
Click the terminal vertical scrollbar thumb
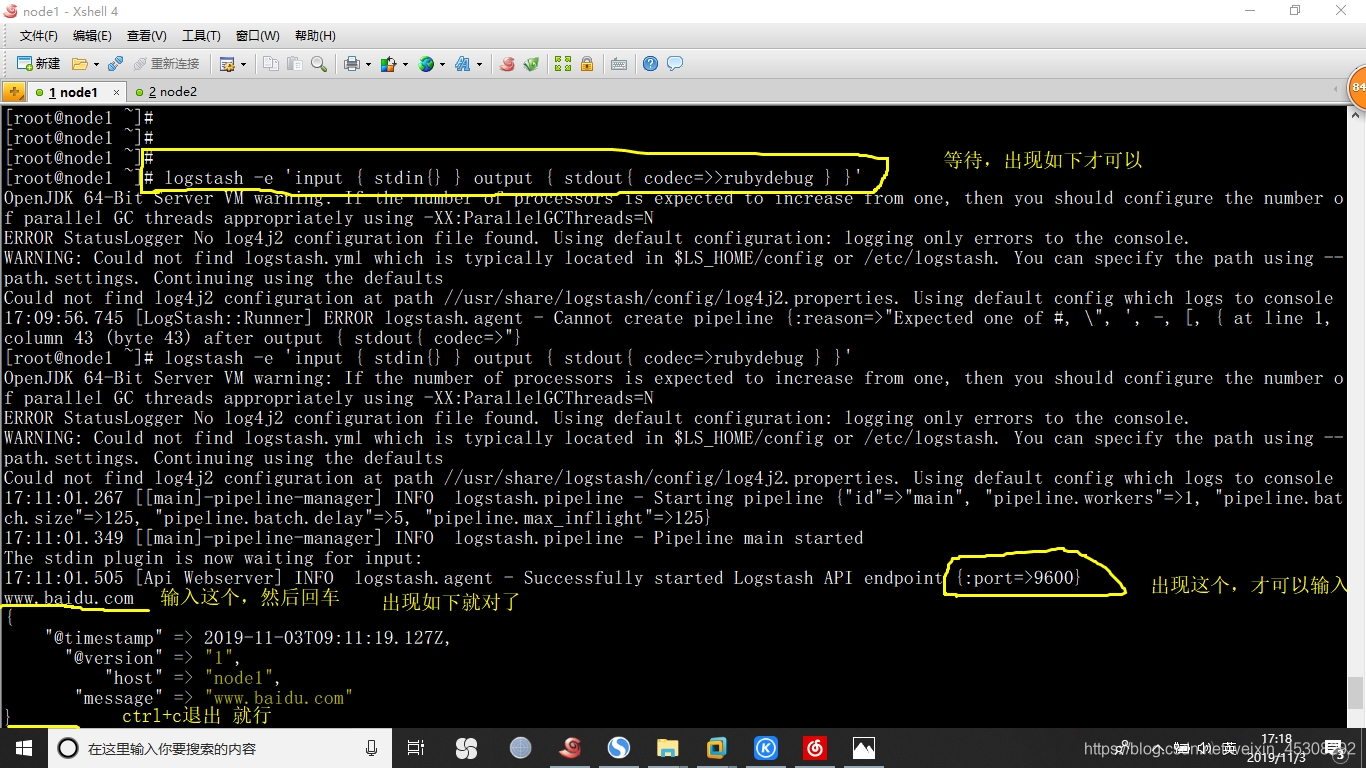pyautogui.click(x=1356, y=692)
